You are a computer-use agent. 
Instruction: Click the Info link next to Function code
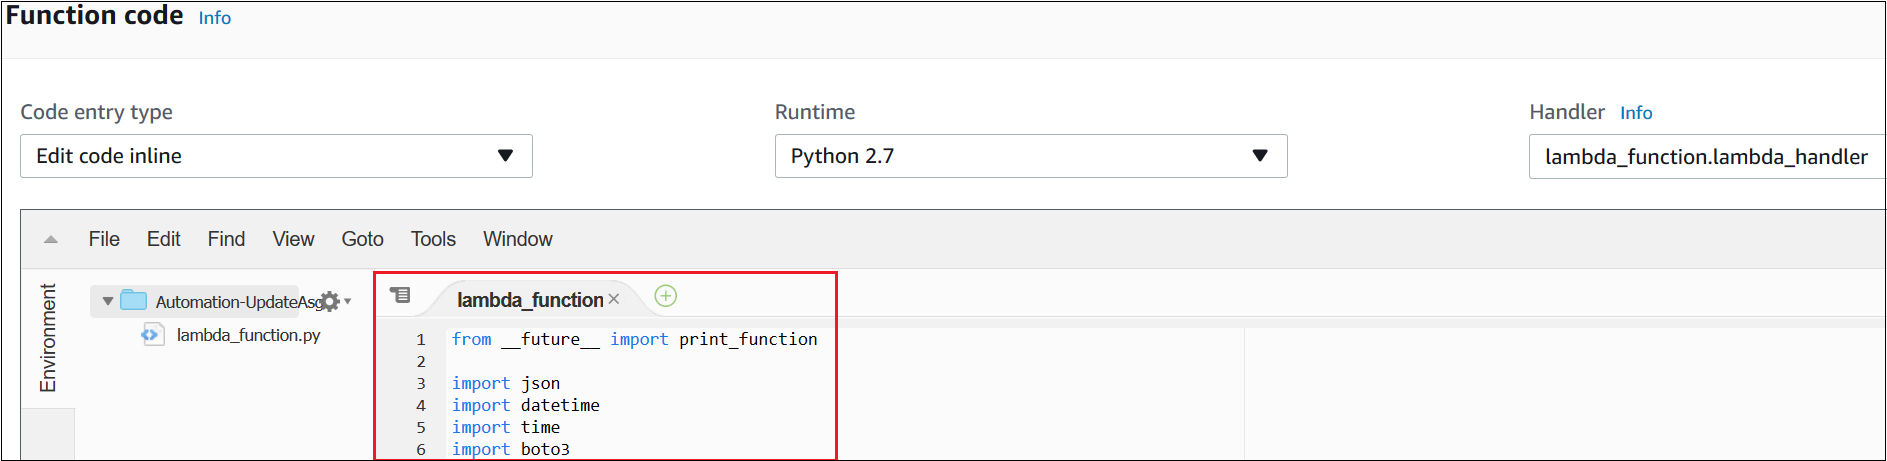pyautogui.click(x=214, y=18)
